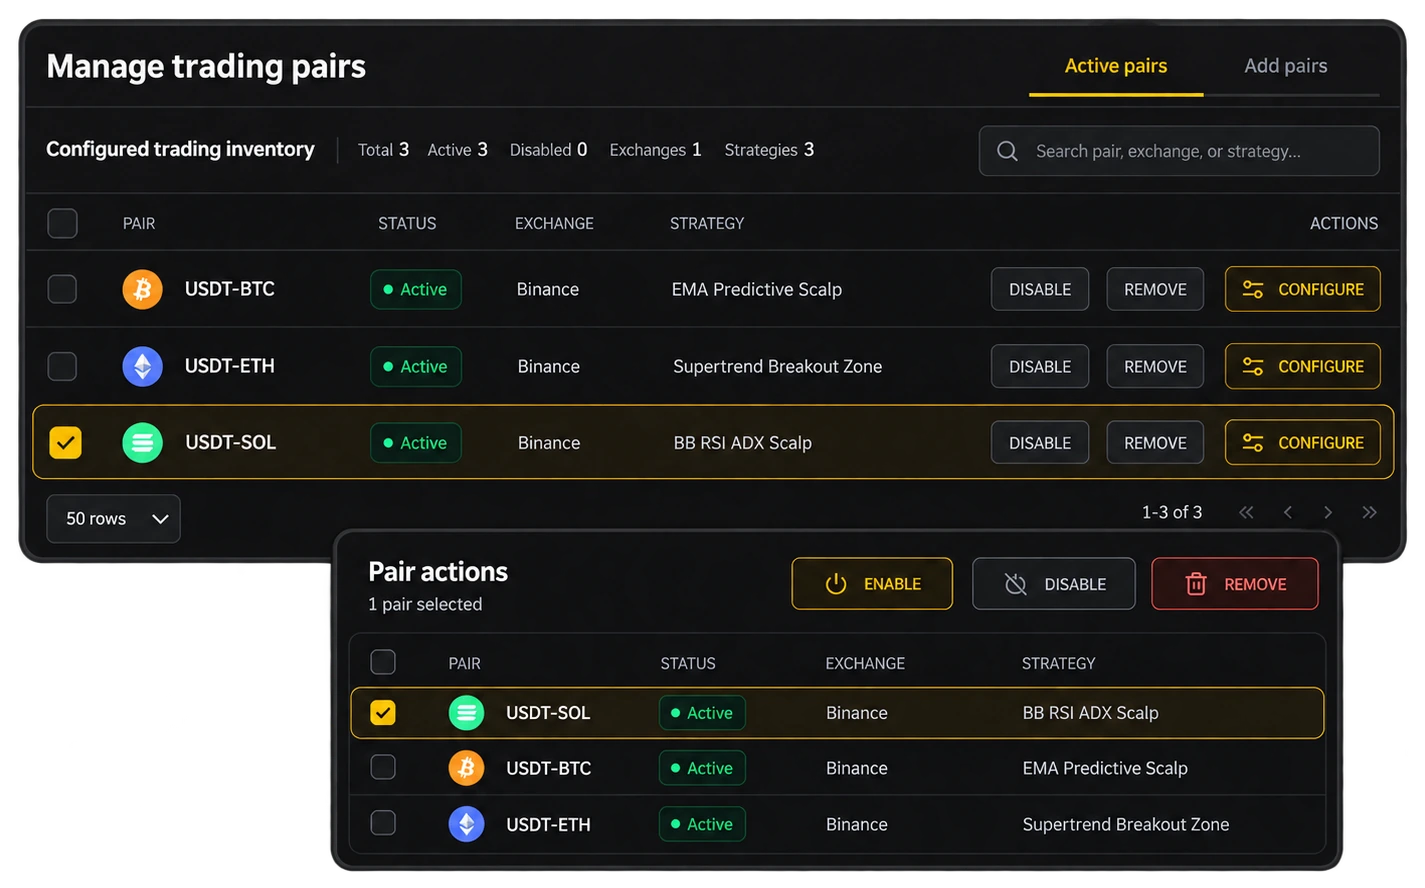Click Binance cell of USDT-BTC main row
The image size is (1425, 888).
point(548,289)
